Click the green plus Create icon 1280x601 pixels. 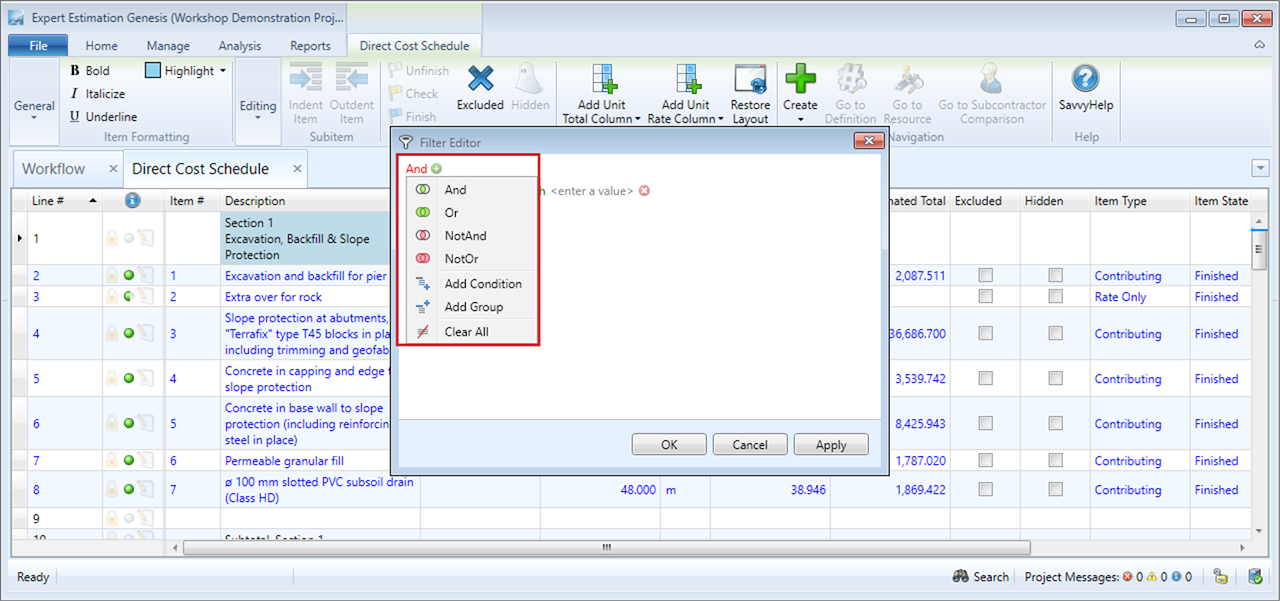pos(800,78)
